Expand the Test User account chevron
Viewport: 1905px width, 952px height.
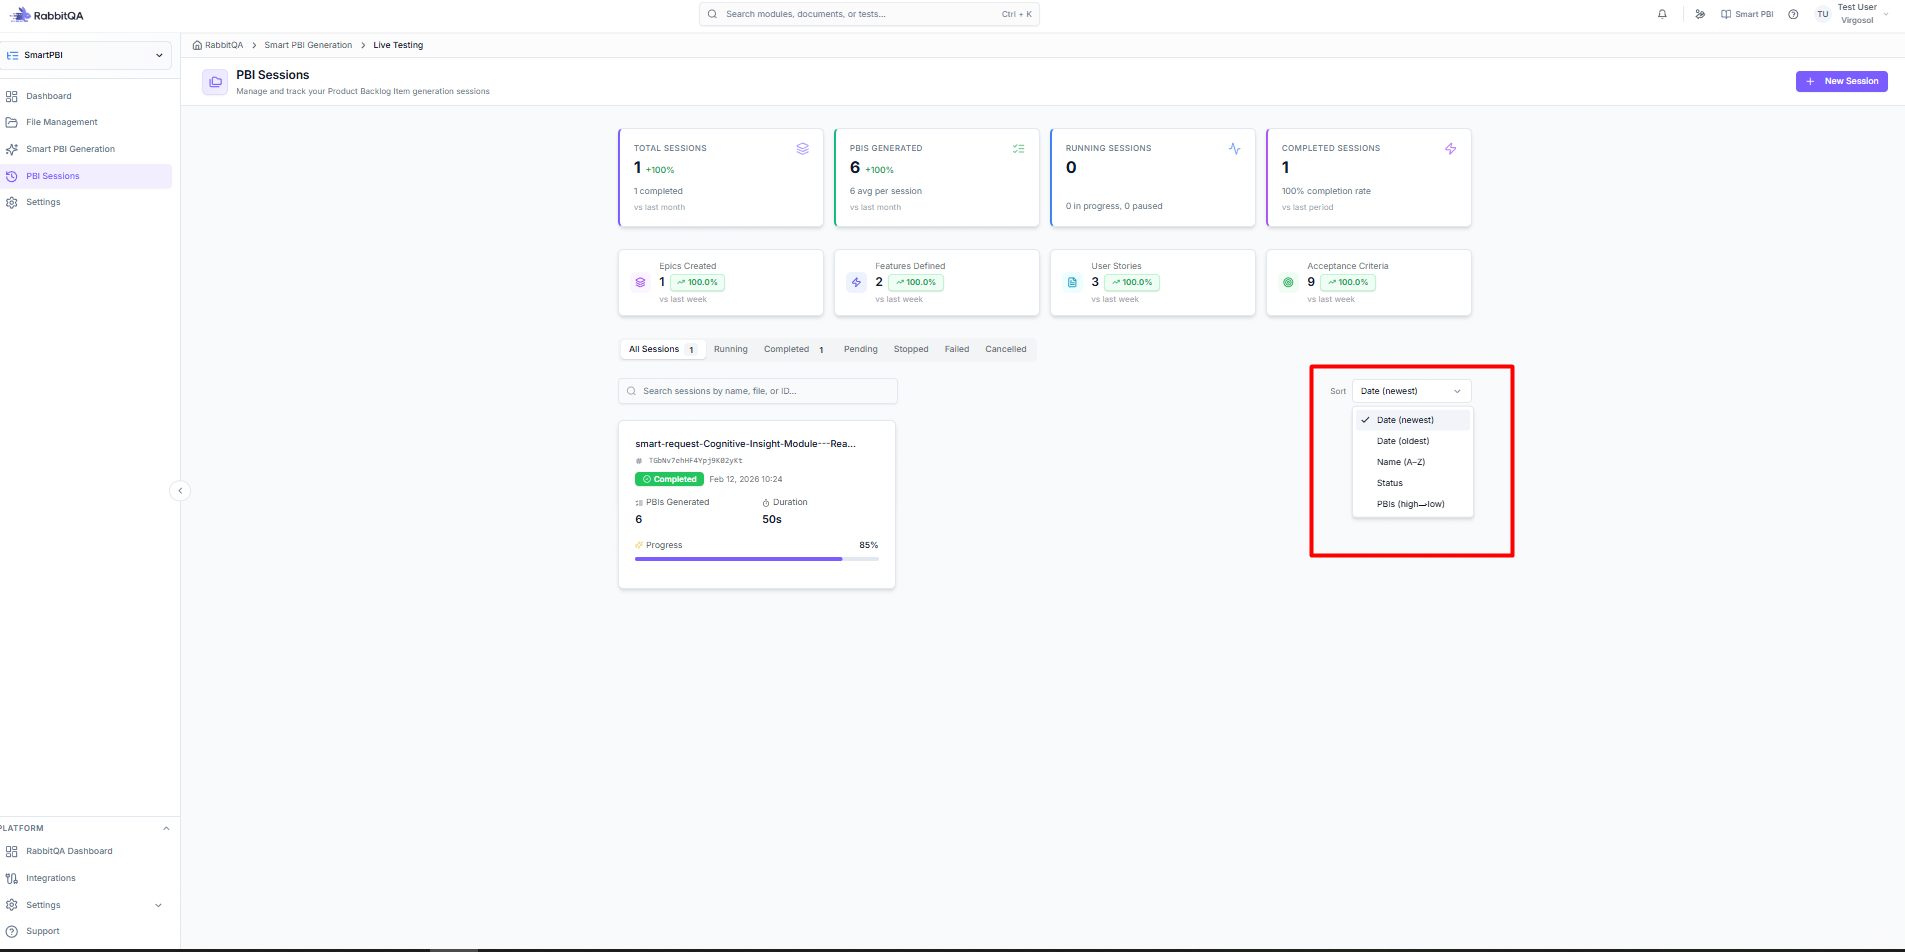[1886, 14]
